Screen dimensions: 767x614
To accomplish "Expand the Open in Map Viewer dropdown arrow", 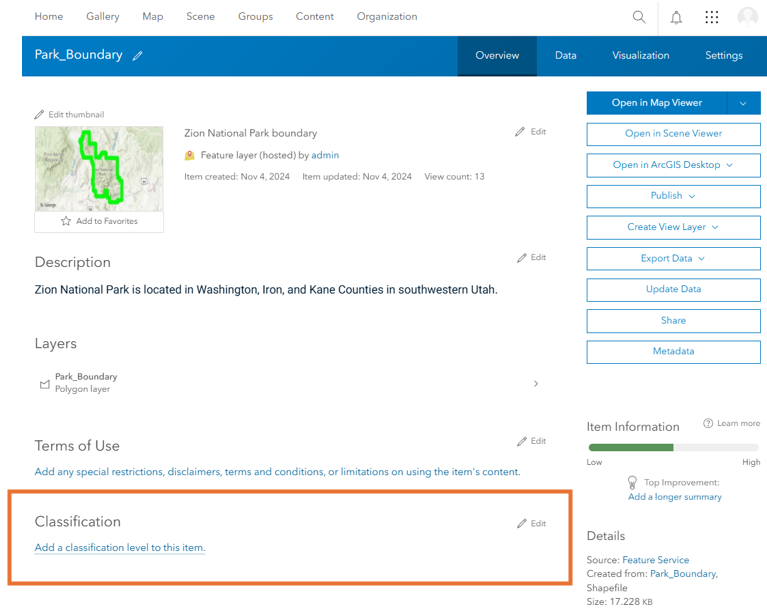I will coord(744,103).
